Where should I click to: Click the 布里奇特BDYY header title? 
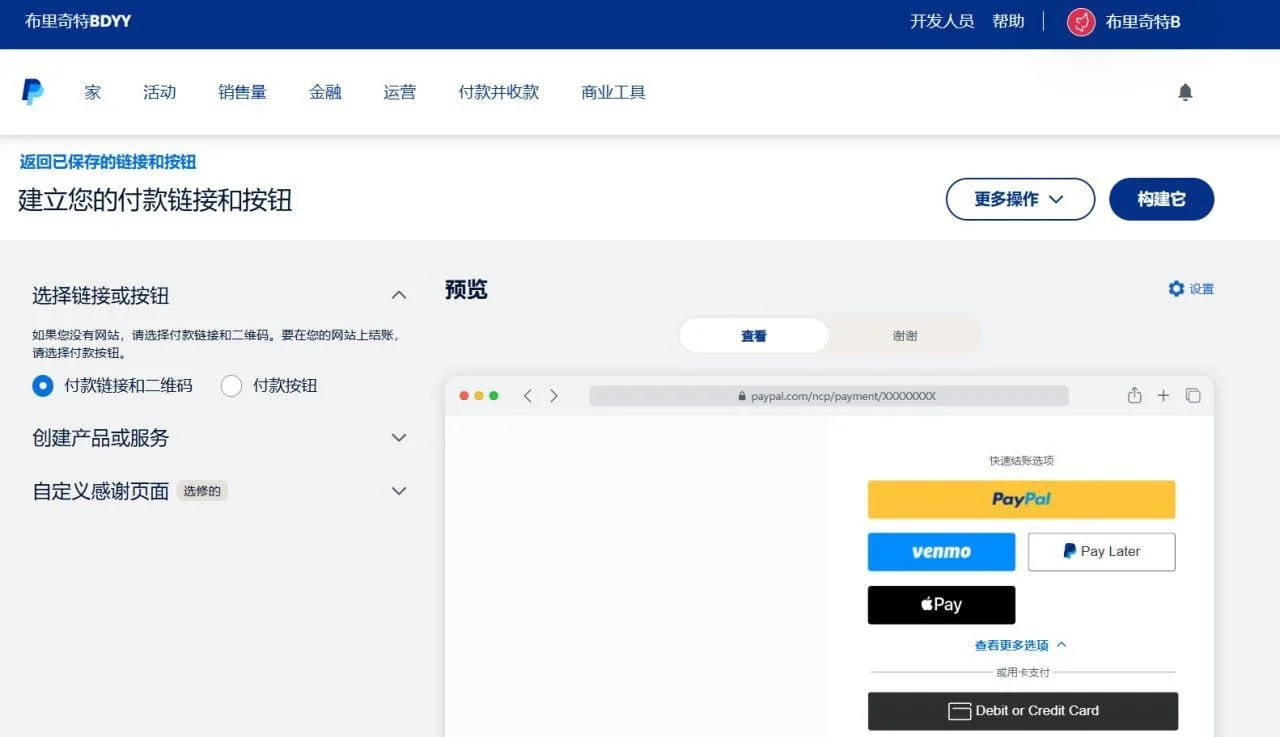tap(78, 21)
